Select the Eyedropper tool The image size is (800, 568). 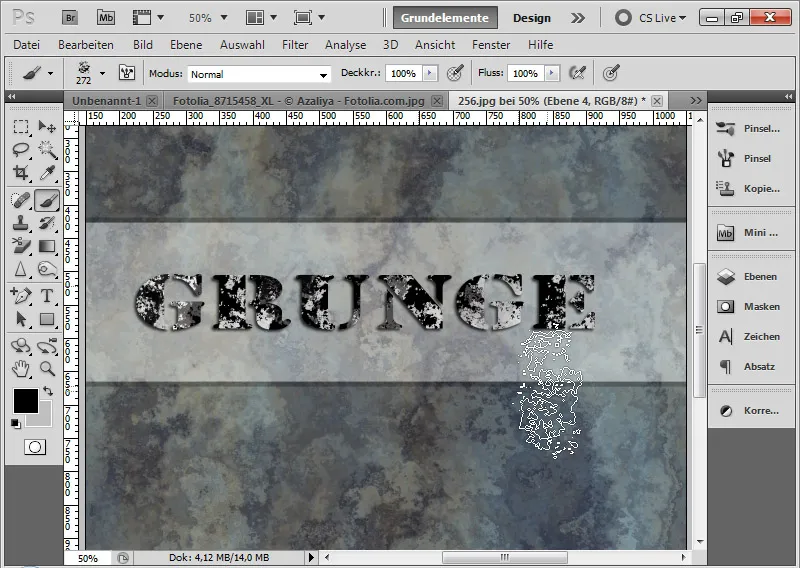pyautogui.click(x=47, y=173)
